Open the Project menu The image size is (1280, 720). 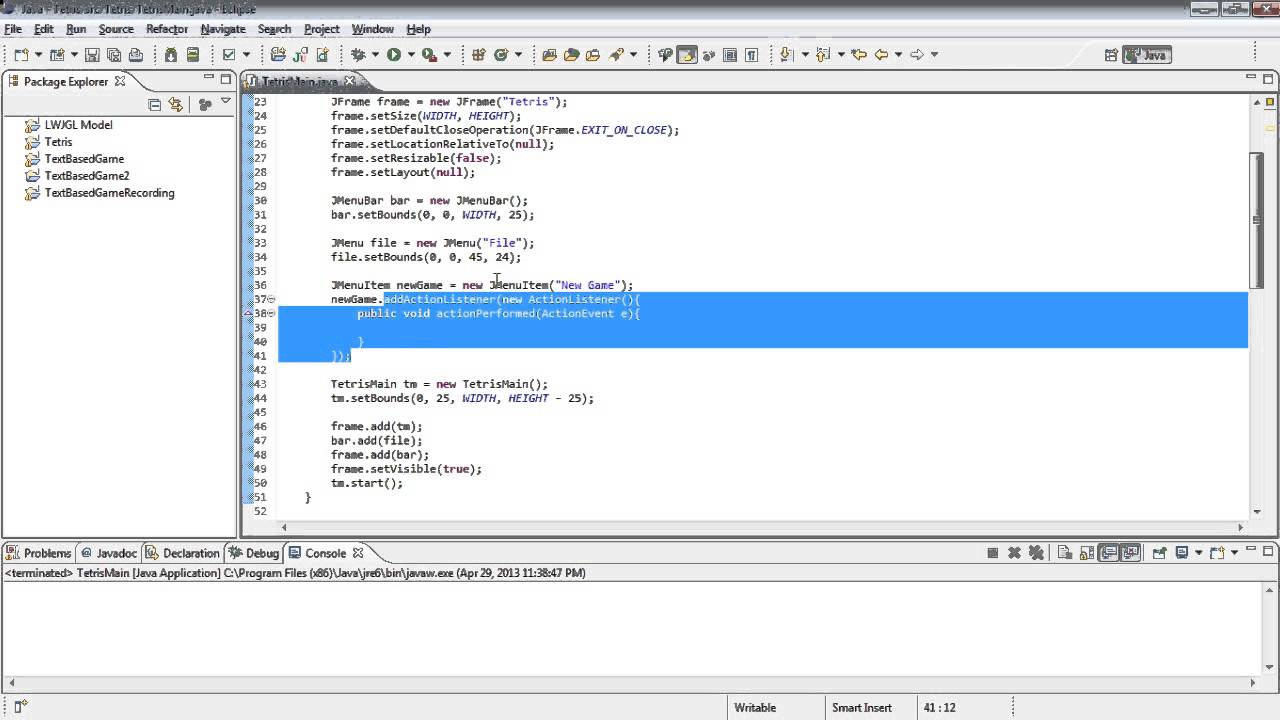click(x=321, y=29)
